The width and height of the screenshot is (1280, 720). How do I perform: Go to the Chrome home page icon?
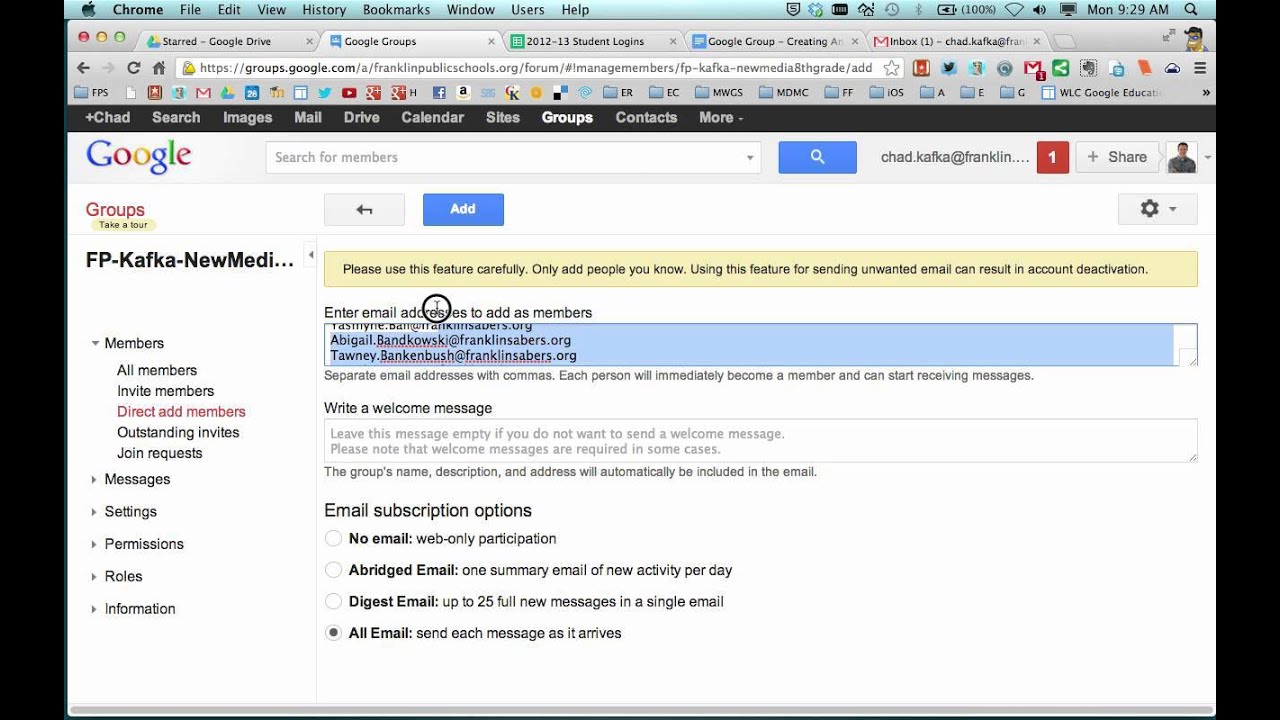click(158, 68)
